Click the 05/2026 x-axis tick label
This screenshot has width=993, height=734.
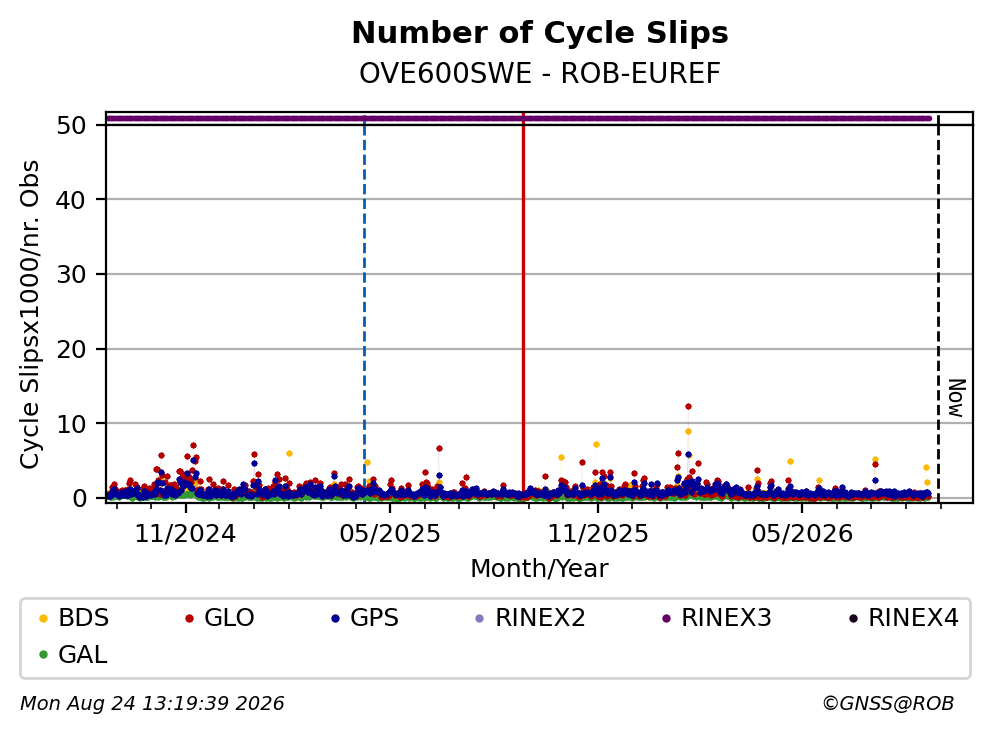(x=802, y=534)
